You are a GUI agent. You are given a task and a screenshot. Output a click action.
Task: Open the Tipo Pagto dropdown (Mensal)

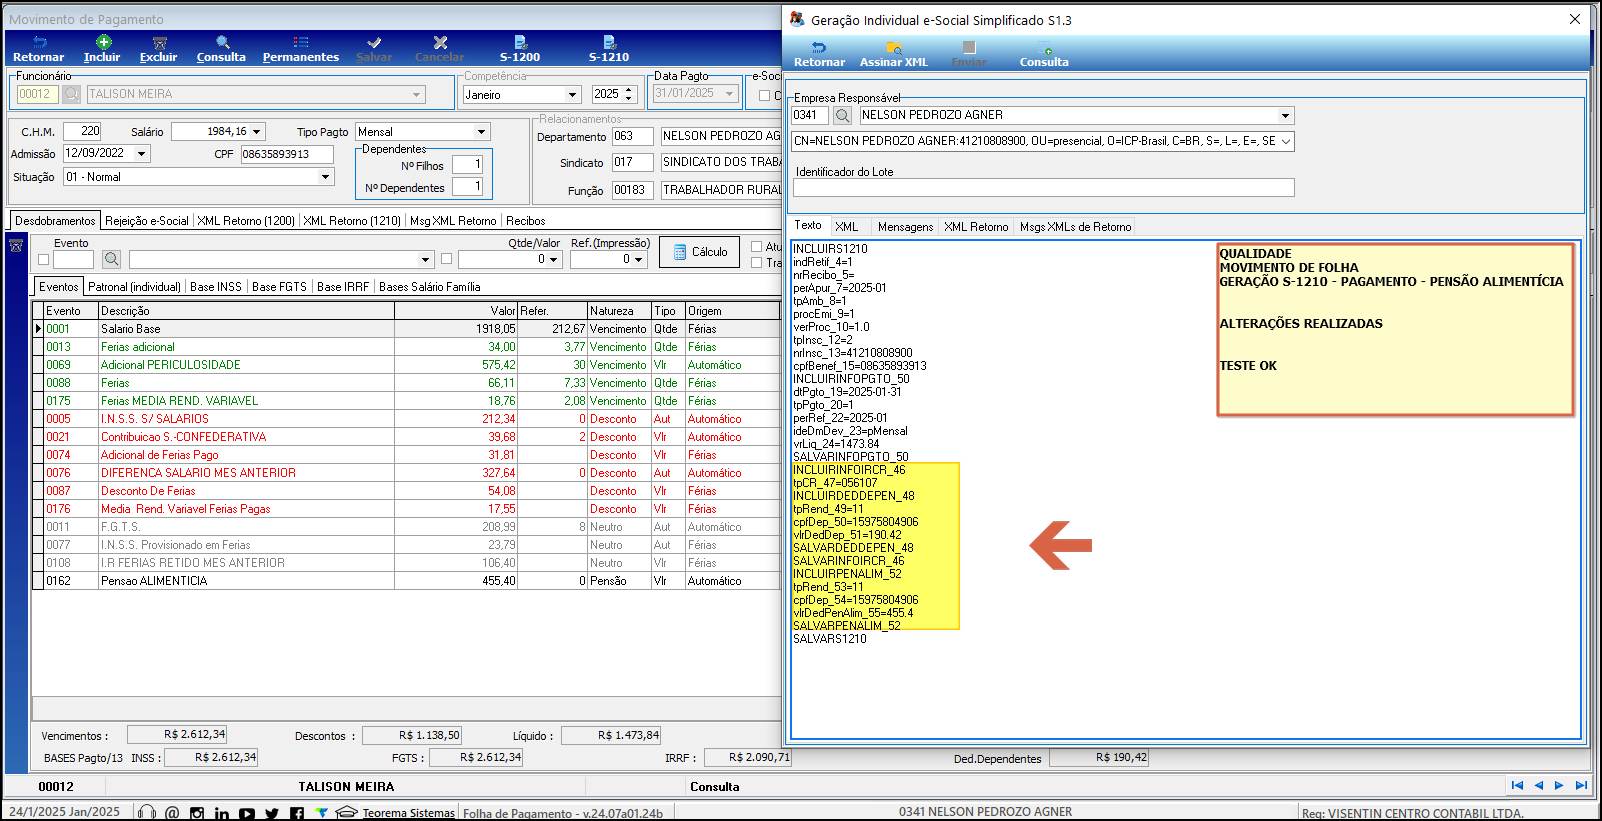tap(481, 132)
